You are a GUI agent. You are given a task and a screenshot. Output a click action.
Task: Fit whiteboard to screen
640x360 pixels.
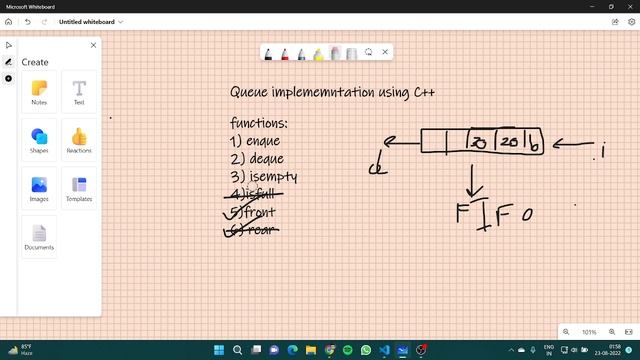(x=629, y=332)
